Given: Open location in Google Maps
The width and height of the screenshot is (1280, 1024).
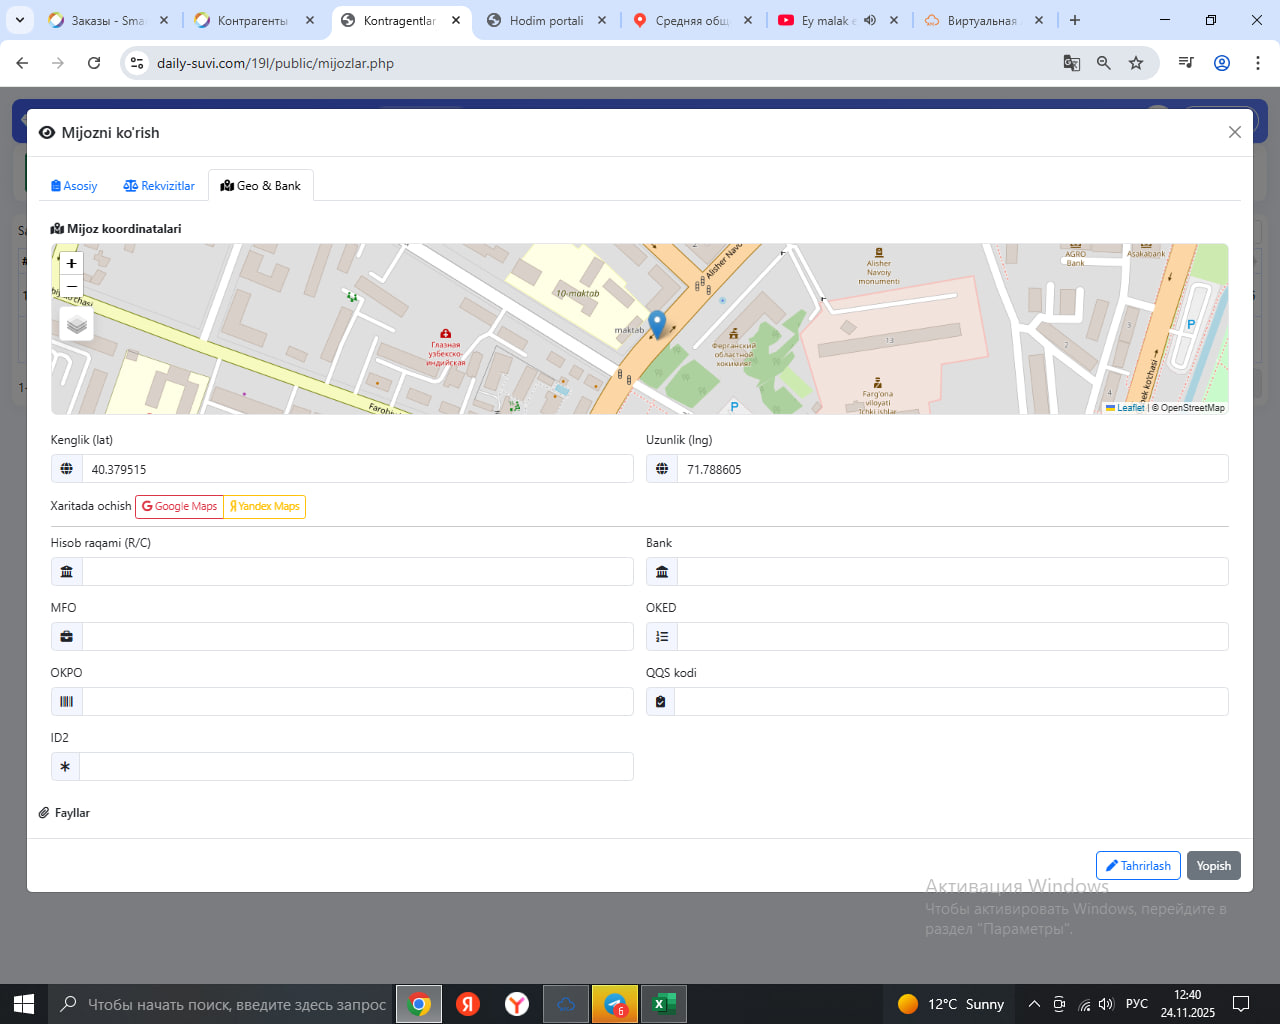Looking at the screenshot, I should point(180,507).
